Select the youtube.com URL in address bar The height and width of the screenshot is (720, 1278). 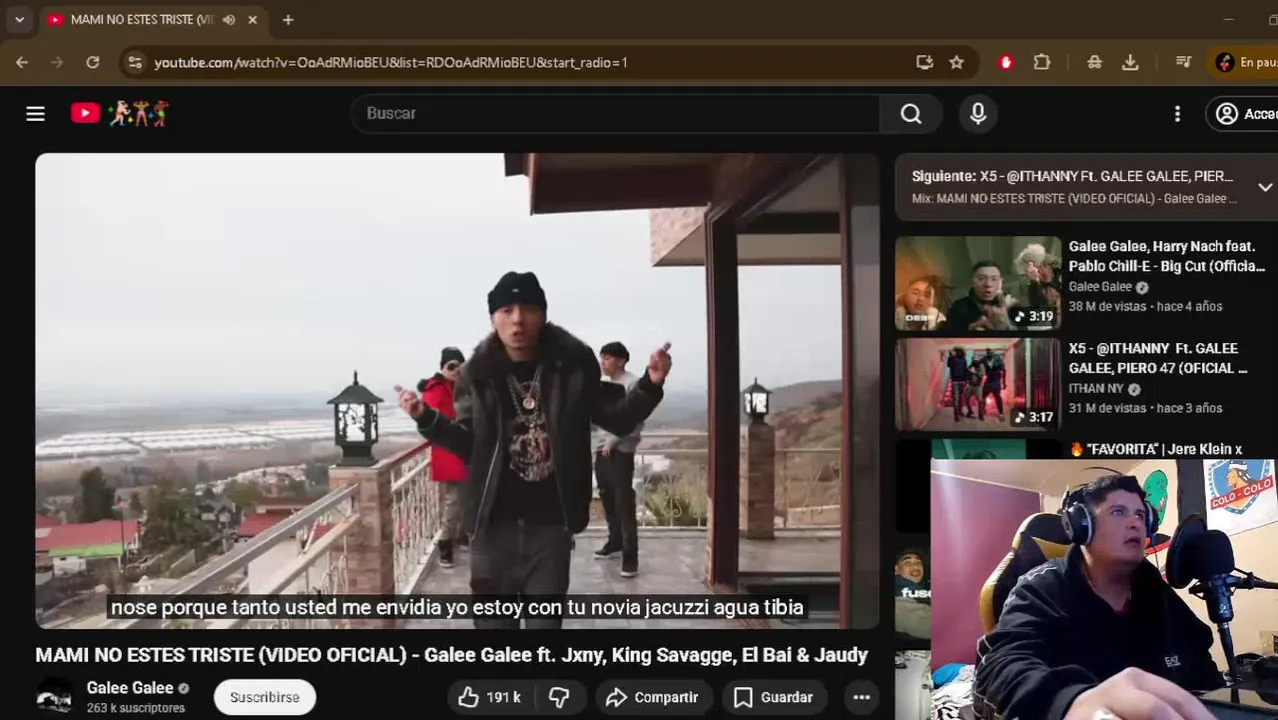pos(390,62)
